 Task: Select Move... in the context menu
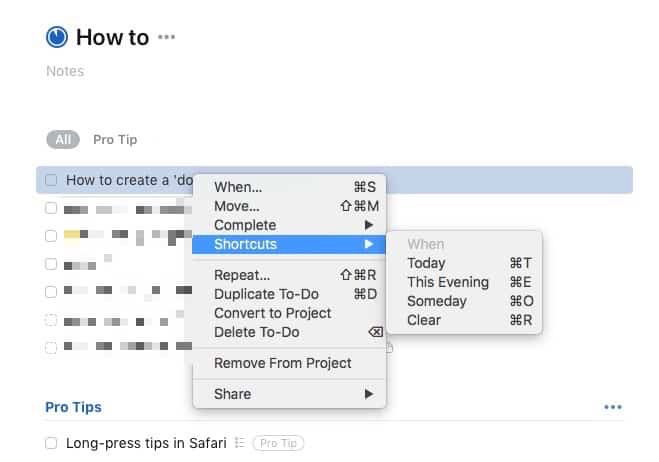tap(237, 206)
